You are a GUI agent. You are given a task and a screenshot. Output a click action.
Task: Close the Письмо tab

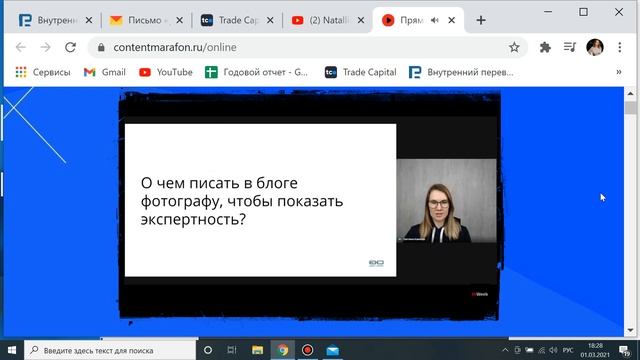(179, 20)
